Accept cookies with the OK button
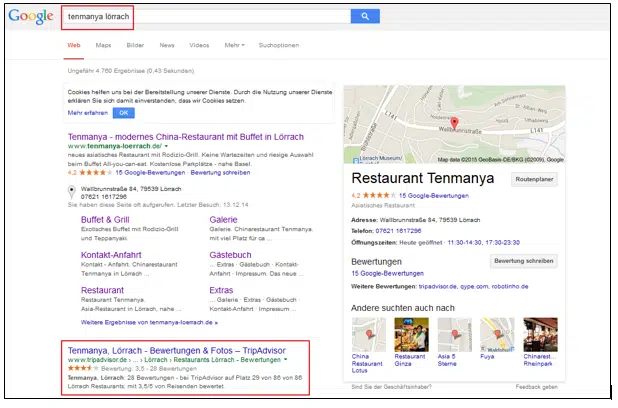This screenshot has width=618, height=408. (123, 113)
